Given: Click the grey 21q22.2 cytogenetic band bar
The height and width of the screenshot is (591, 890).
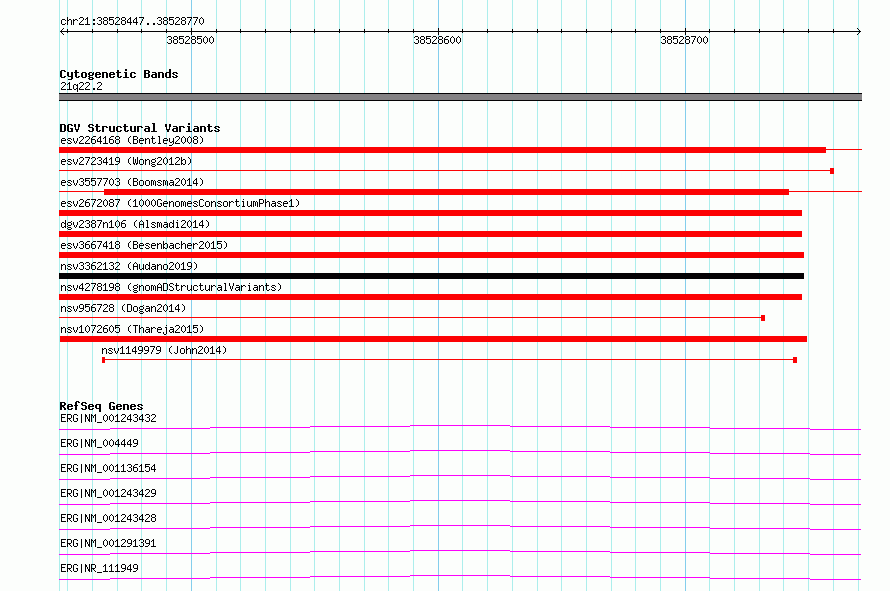Looking at the screenshot, I should click(460, 97).
